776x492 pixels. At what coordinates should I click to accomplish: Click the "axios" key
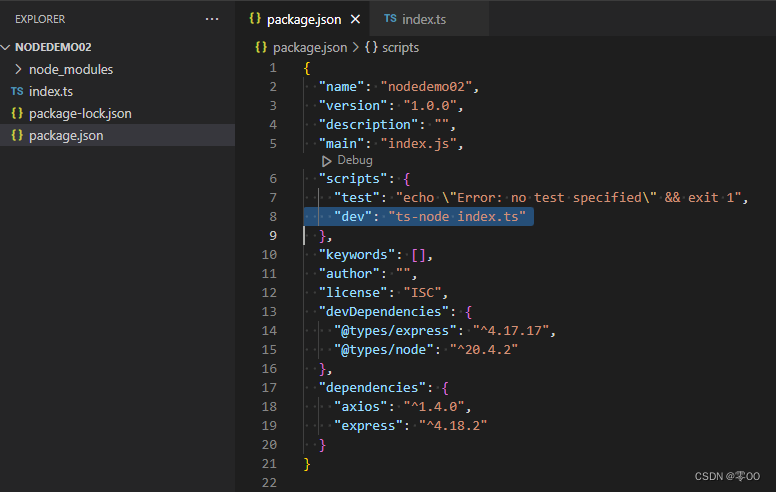click(x=361, y=406)
